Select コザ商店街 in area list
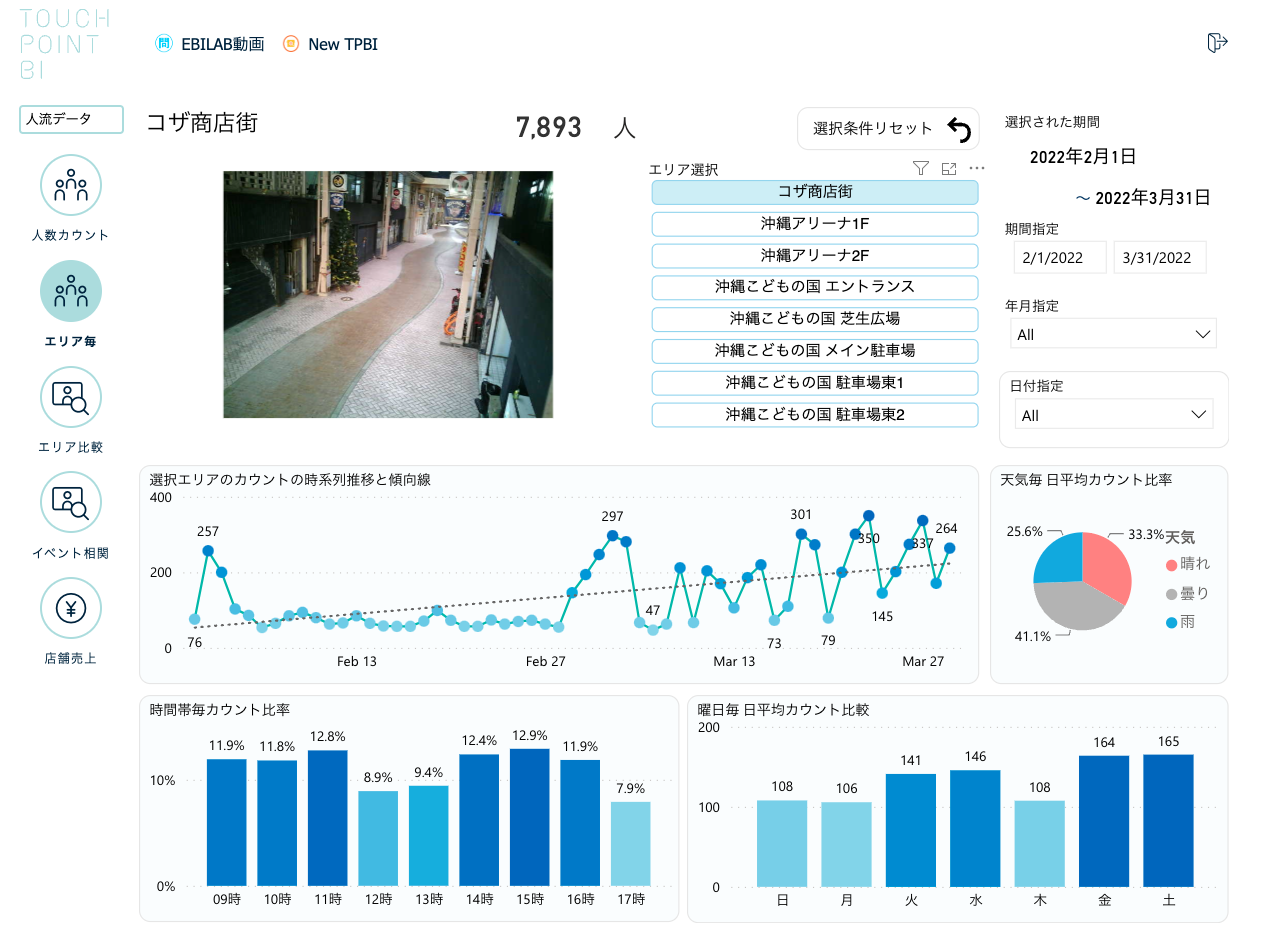 815,192
